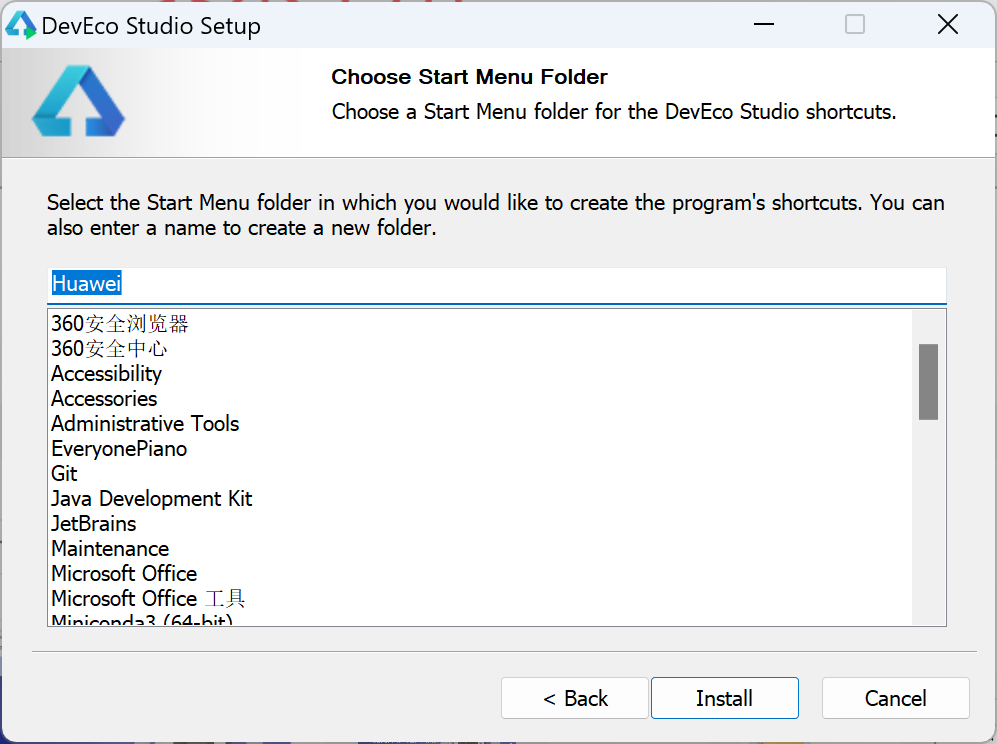997x744 pixels.
Task: Choose the EveryonePiano folder
Action: [x=119, y=449]
